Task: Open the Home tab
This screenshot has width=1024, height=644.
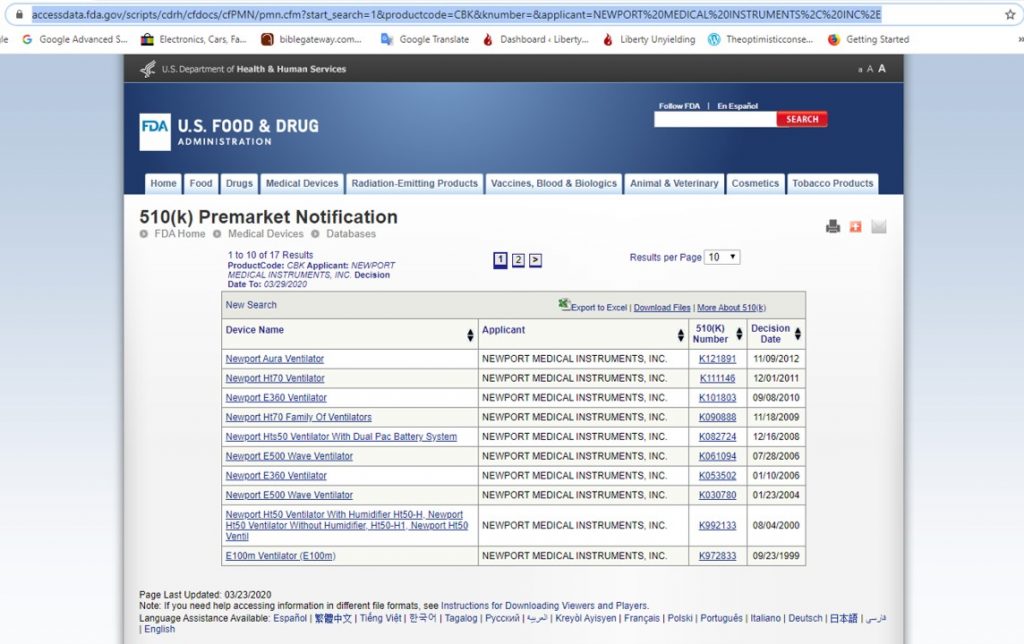Action: coord(163,184)
